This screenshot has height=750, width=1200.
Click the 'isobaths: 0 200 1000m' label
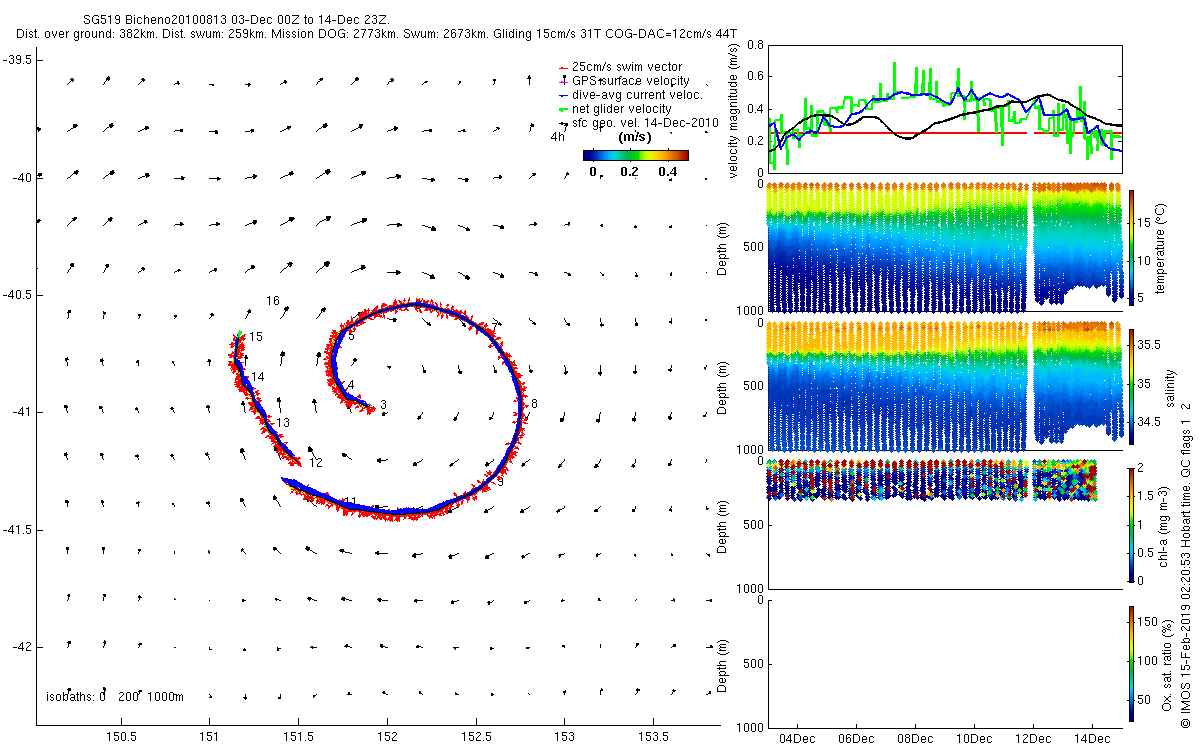[x=115, y=696]
